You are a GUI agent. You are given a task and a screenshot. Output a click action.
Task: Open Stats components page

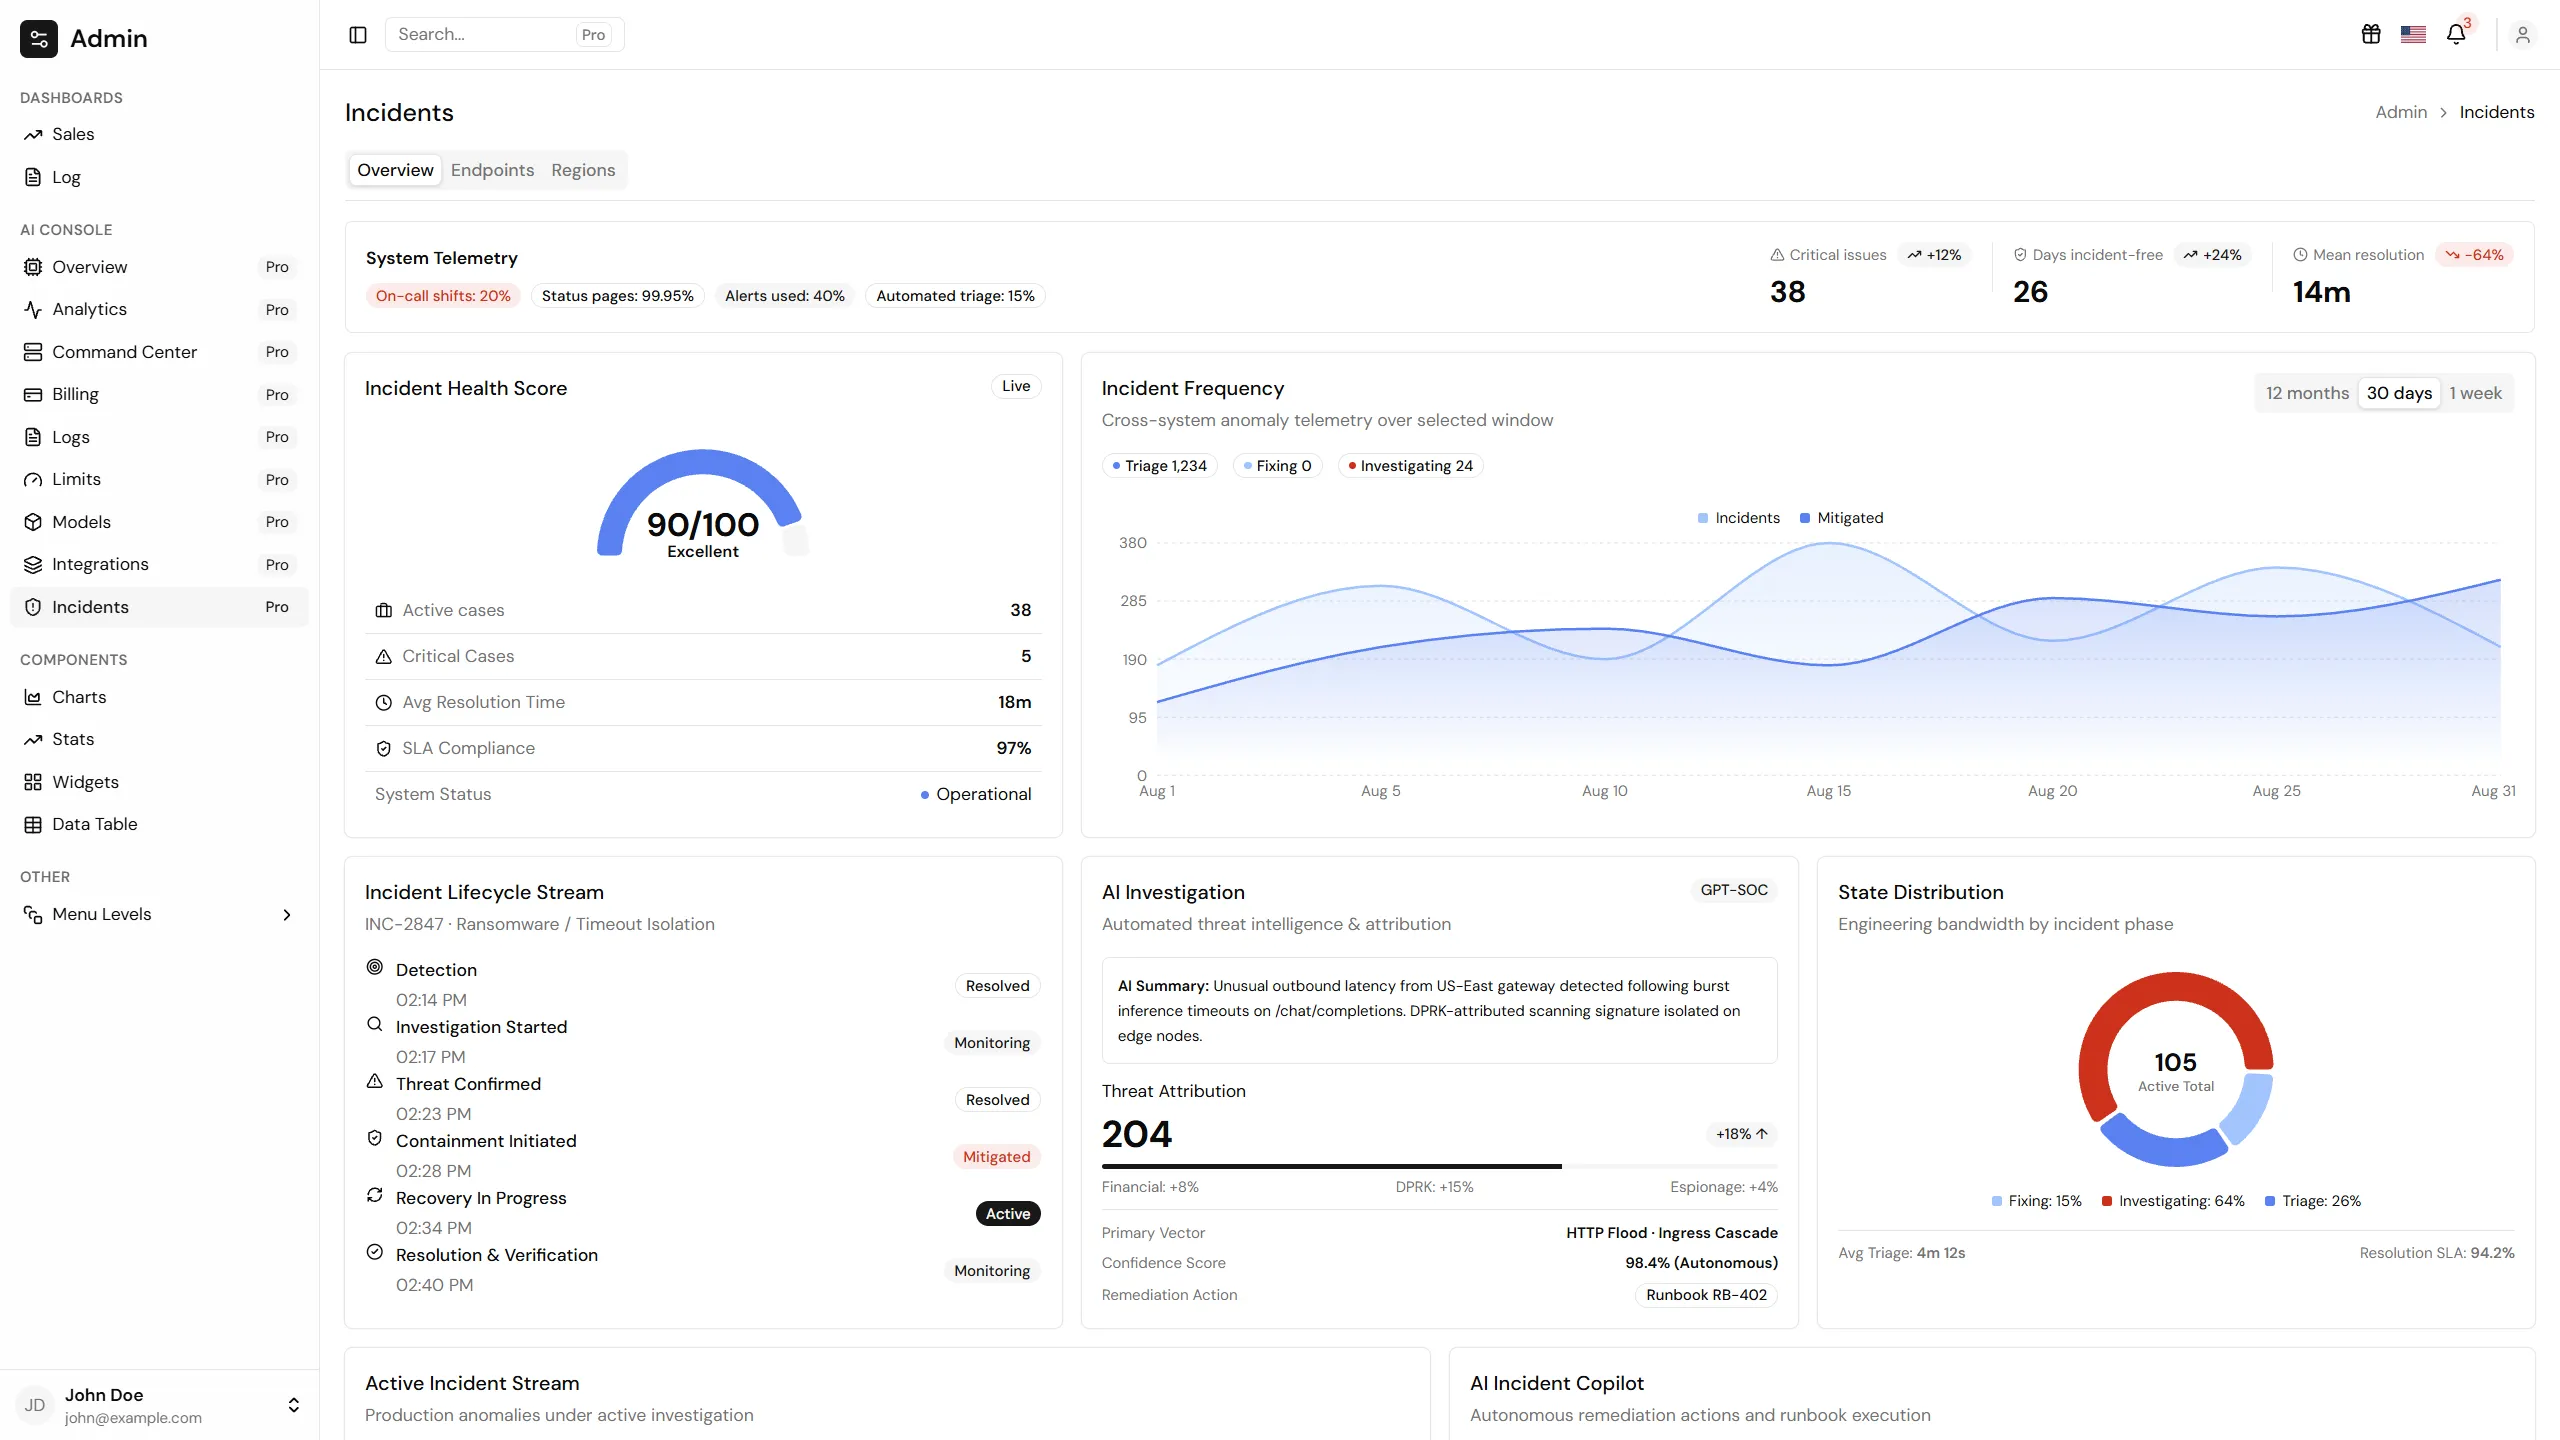159,739
